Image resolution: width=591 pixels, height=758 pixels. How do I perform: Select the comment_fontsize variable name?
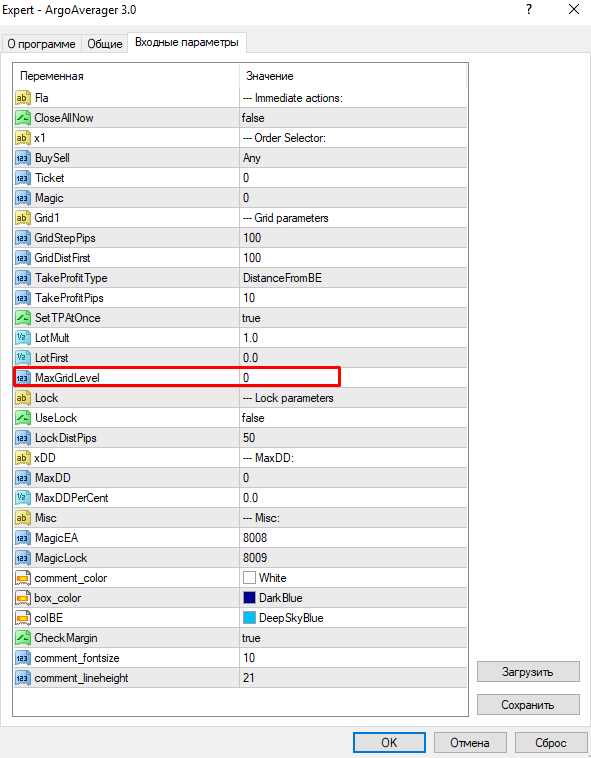[x=77, y=658]
